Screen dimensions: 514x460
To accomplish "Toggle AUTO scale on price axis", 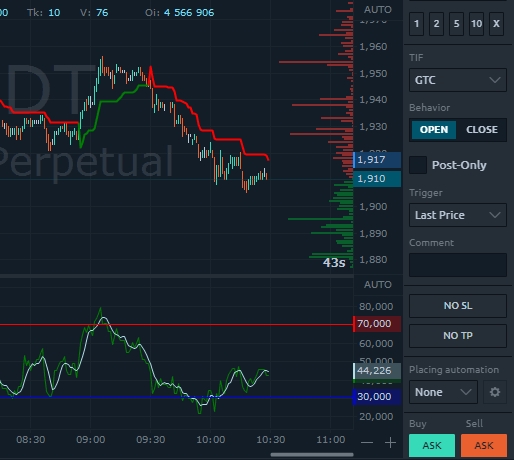I will point(377,10).
